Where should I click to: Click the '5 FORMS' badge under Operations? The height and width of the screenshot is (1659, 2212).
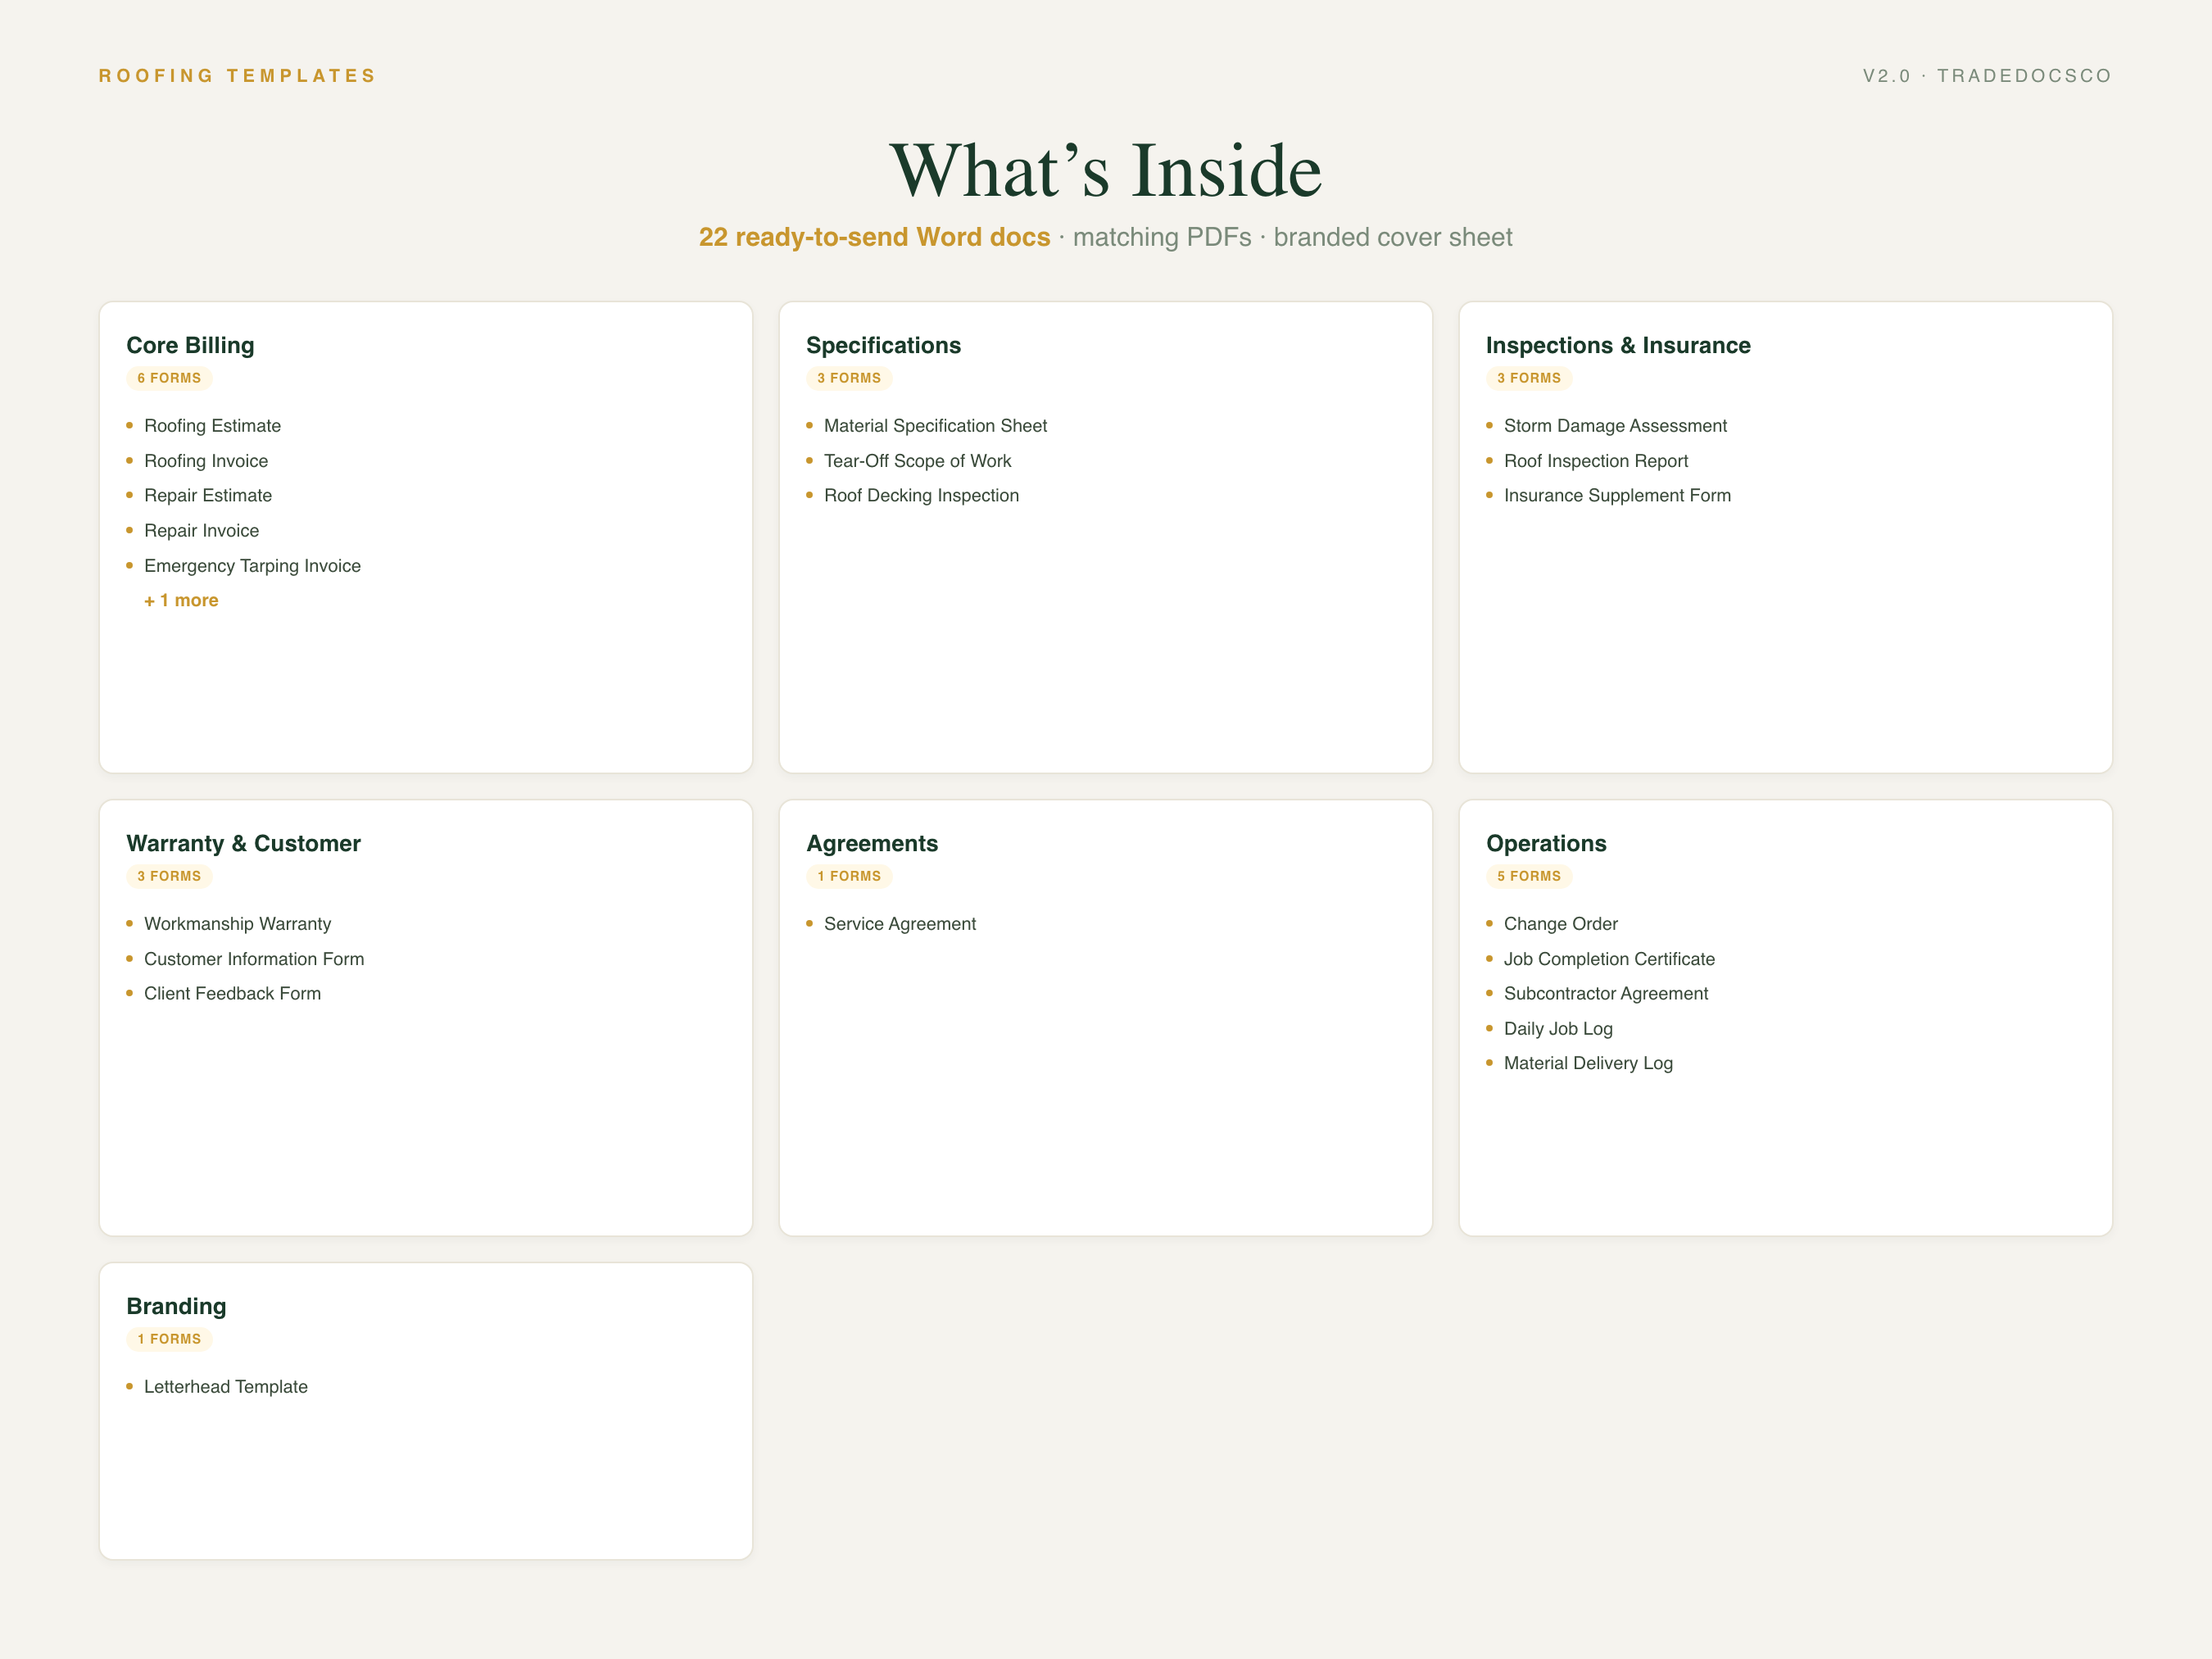pyautogui.click(x=1529, y=876)
